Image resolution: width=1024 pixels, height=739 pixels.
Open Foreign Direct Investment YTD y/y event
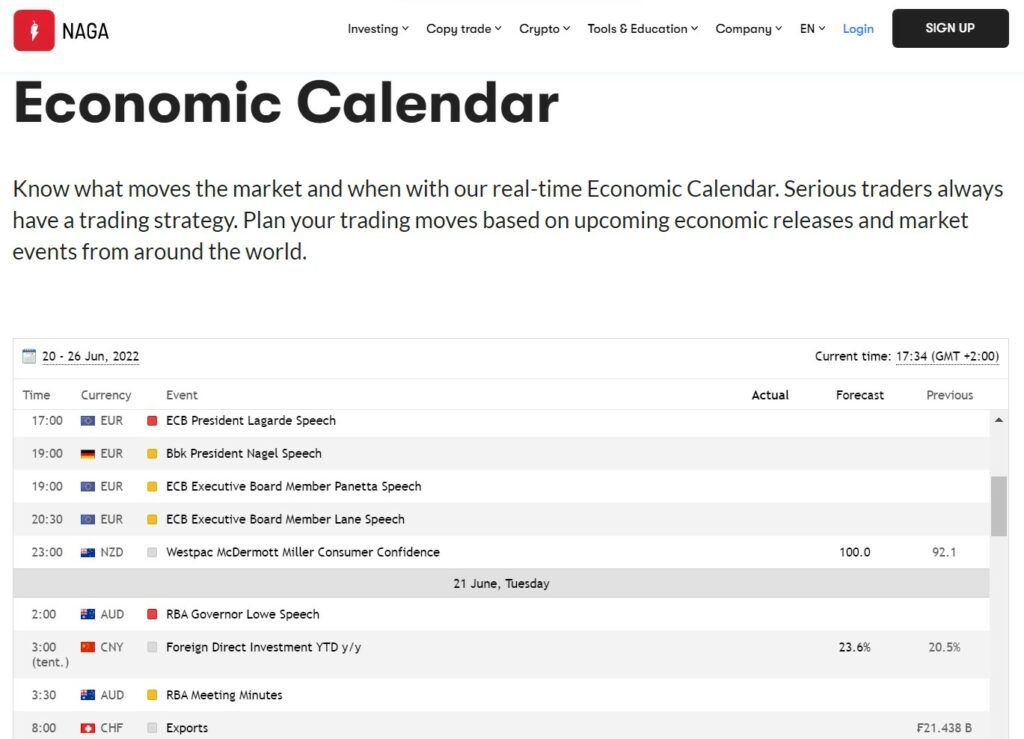263,647
